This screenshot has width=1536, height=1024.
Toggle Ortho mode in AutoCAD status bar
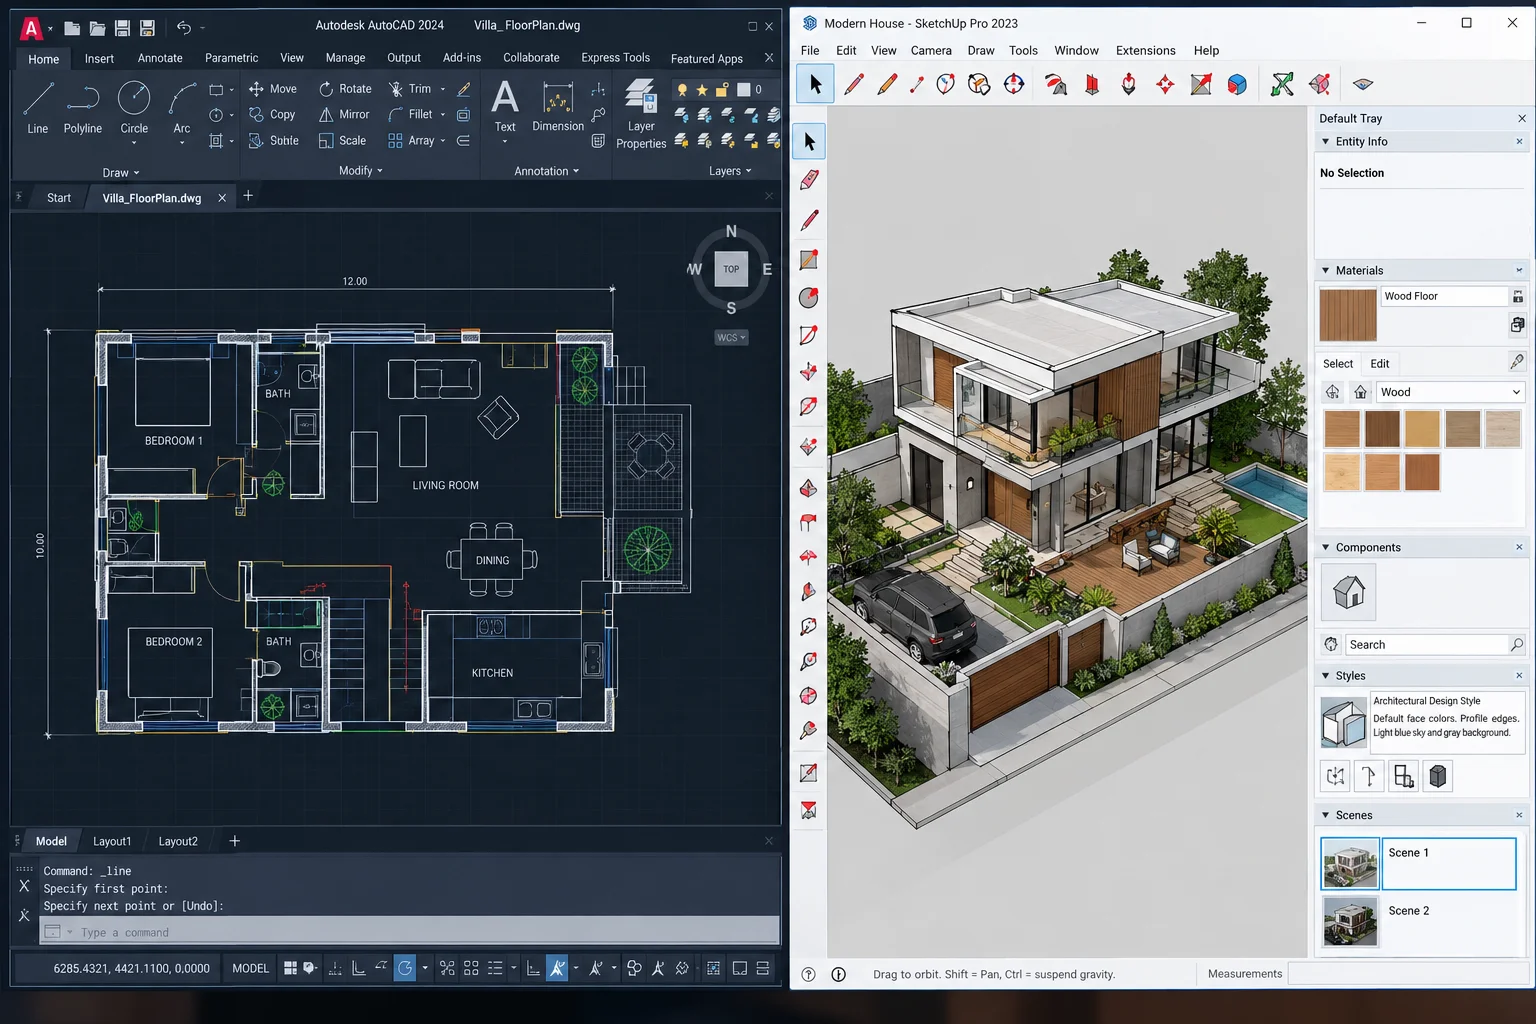tap(358, 968)
